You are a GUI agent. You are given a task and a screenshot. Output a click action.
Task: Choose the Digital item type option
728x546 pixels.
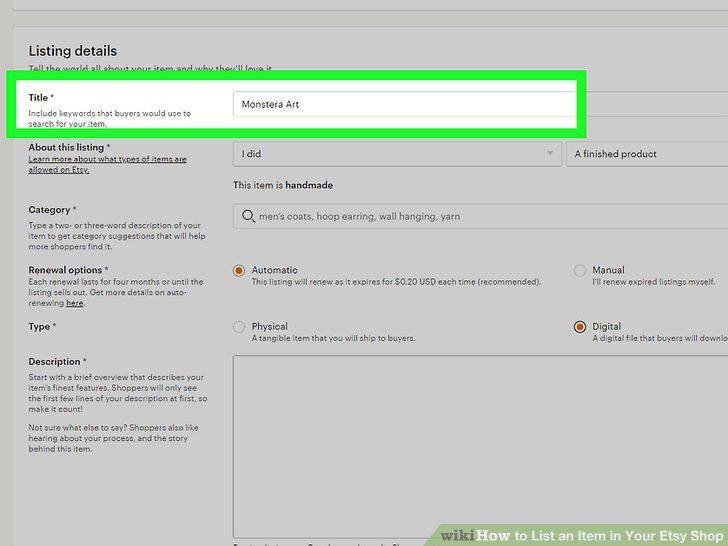pyautogui.click(x=579, y=327)
